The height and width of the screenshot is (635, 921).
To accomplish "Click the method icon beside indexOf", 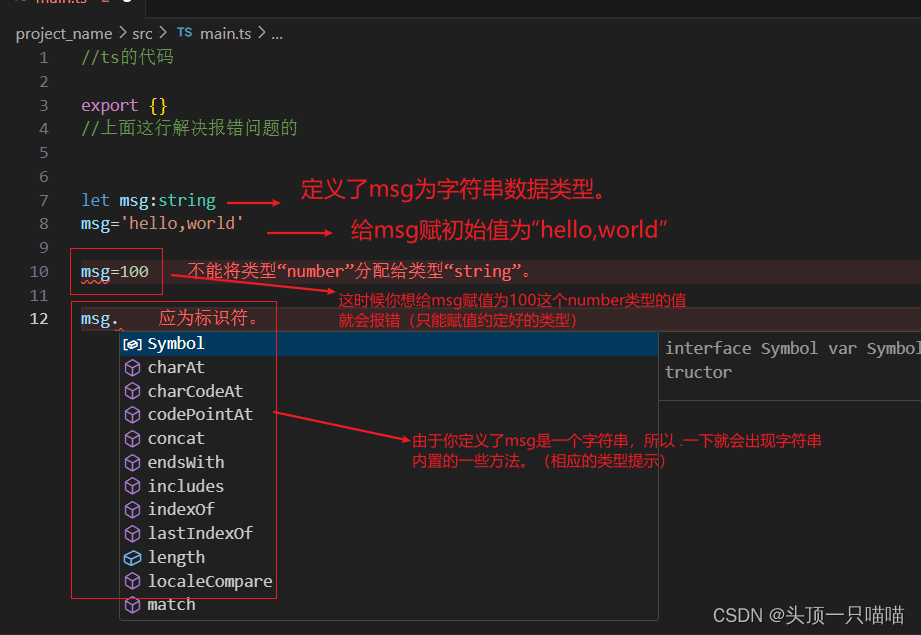I will point(133,510).
